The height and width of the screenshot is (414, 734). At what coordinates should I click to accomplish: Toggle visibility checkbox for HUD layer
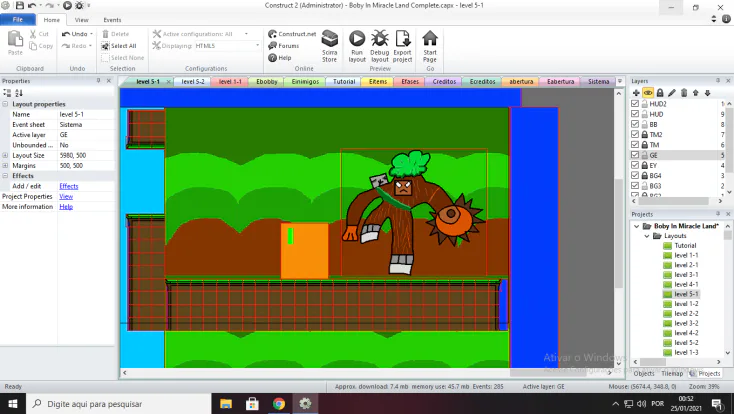point(635,114)
